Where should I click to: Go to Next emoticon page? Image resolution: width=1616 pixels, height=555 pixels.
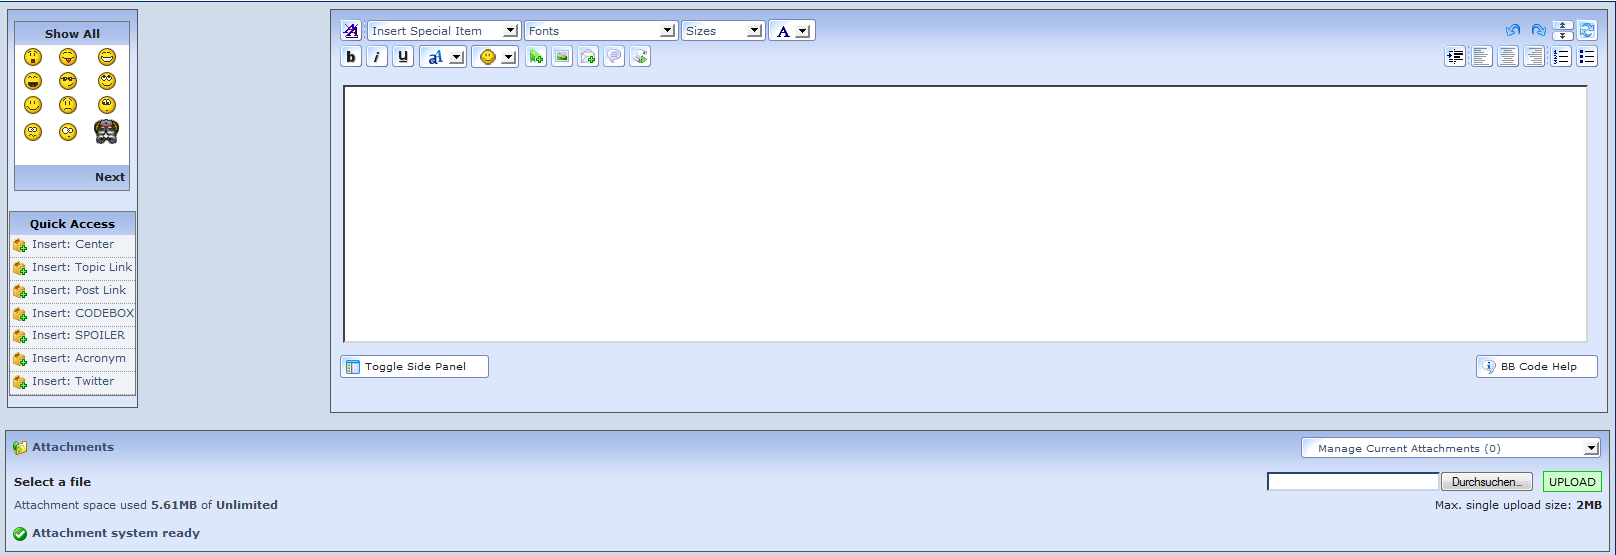tap(110, 177)
